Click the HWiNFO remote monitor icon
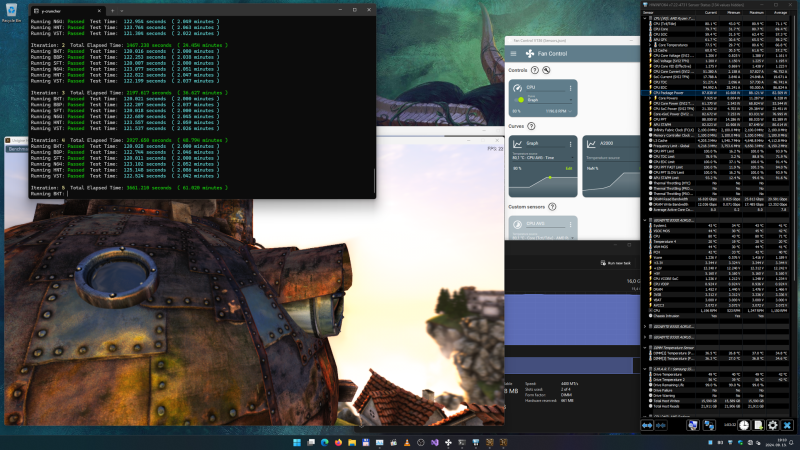This screenshot has height=450, width=800. click(x=692, y=425)
